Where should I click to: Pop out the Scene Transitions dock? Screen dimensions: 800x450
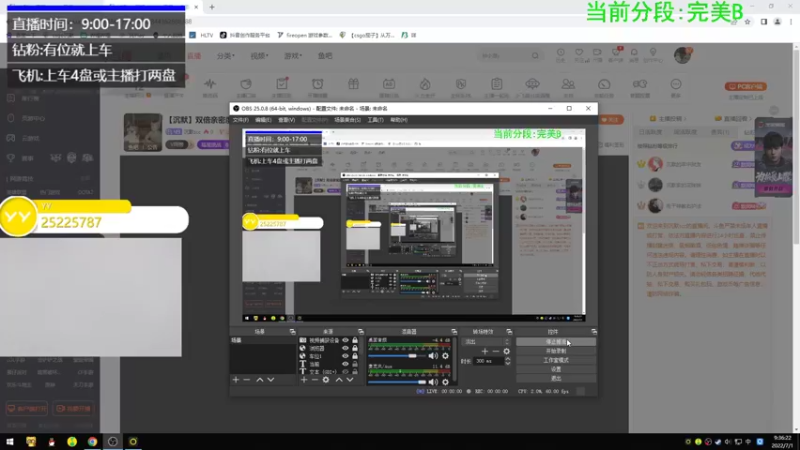click(509, 332)
